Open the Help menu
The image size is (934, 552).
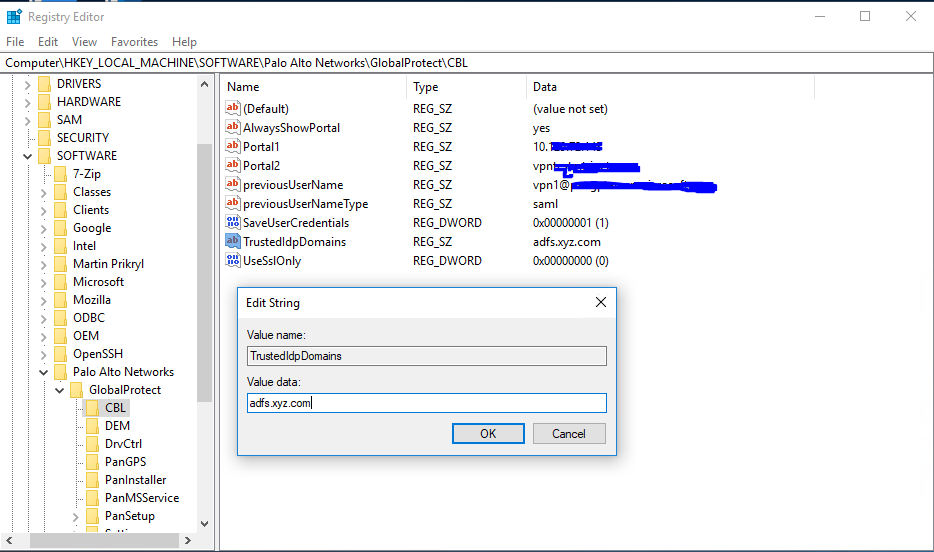(184, 42)
